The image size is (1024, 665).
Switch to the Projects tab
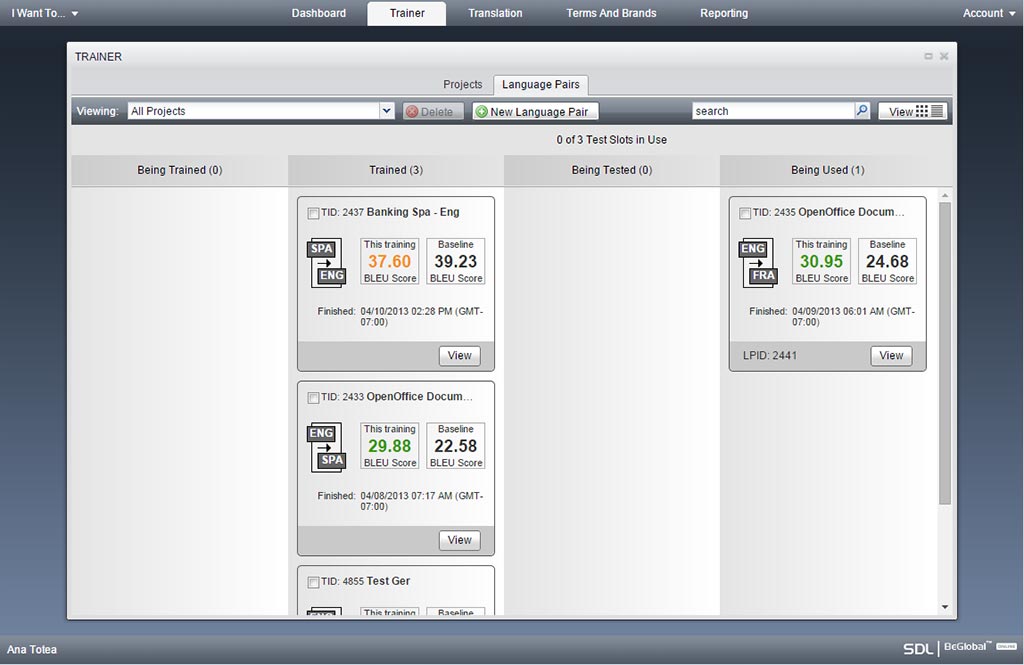click(x=462, y=85)
